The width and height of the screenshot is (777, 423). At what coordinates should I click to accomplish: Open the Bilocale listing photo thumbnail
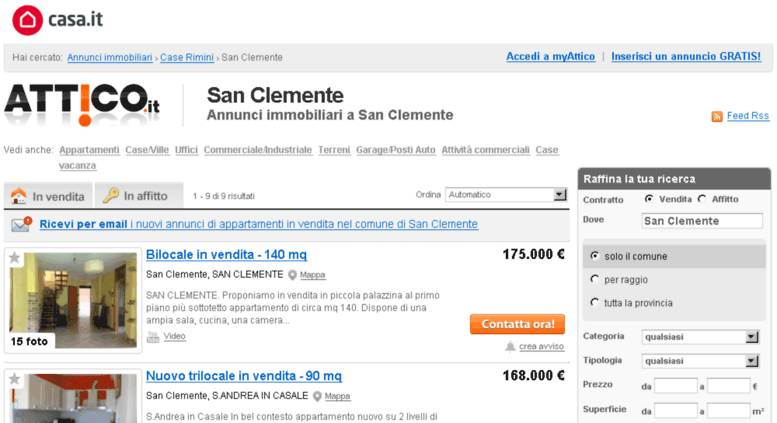tap(73, 300)
